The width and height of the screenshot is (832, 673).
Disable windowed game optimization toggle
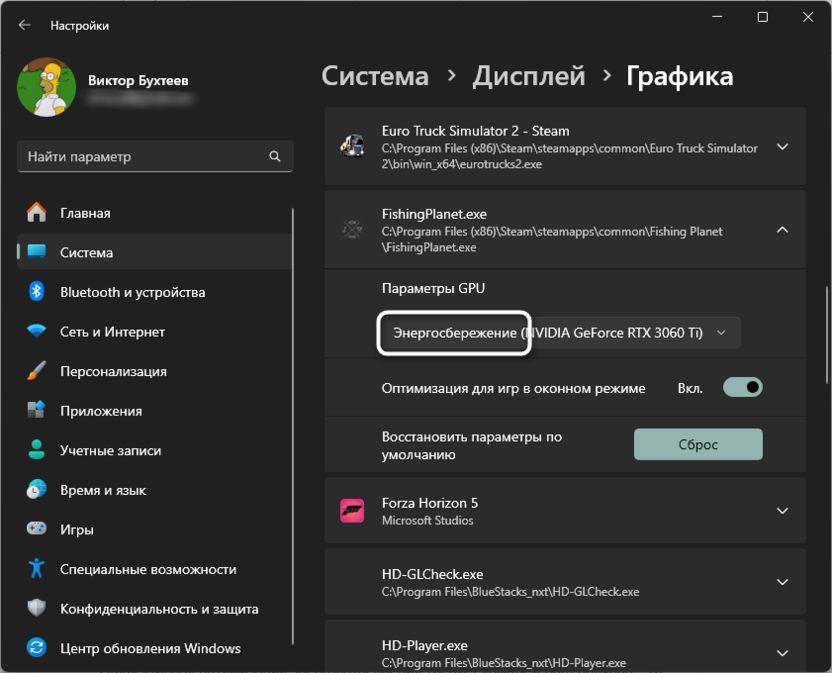pos(742,387)
